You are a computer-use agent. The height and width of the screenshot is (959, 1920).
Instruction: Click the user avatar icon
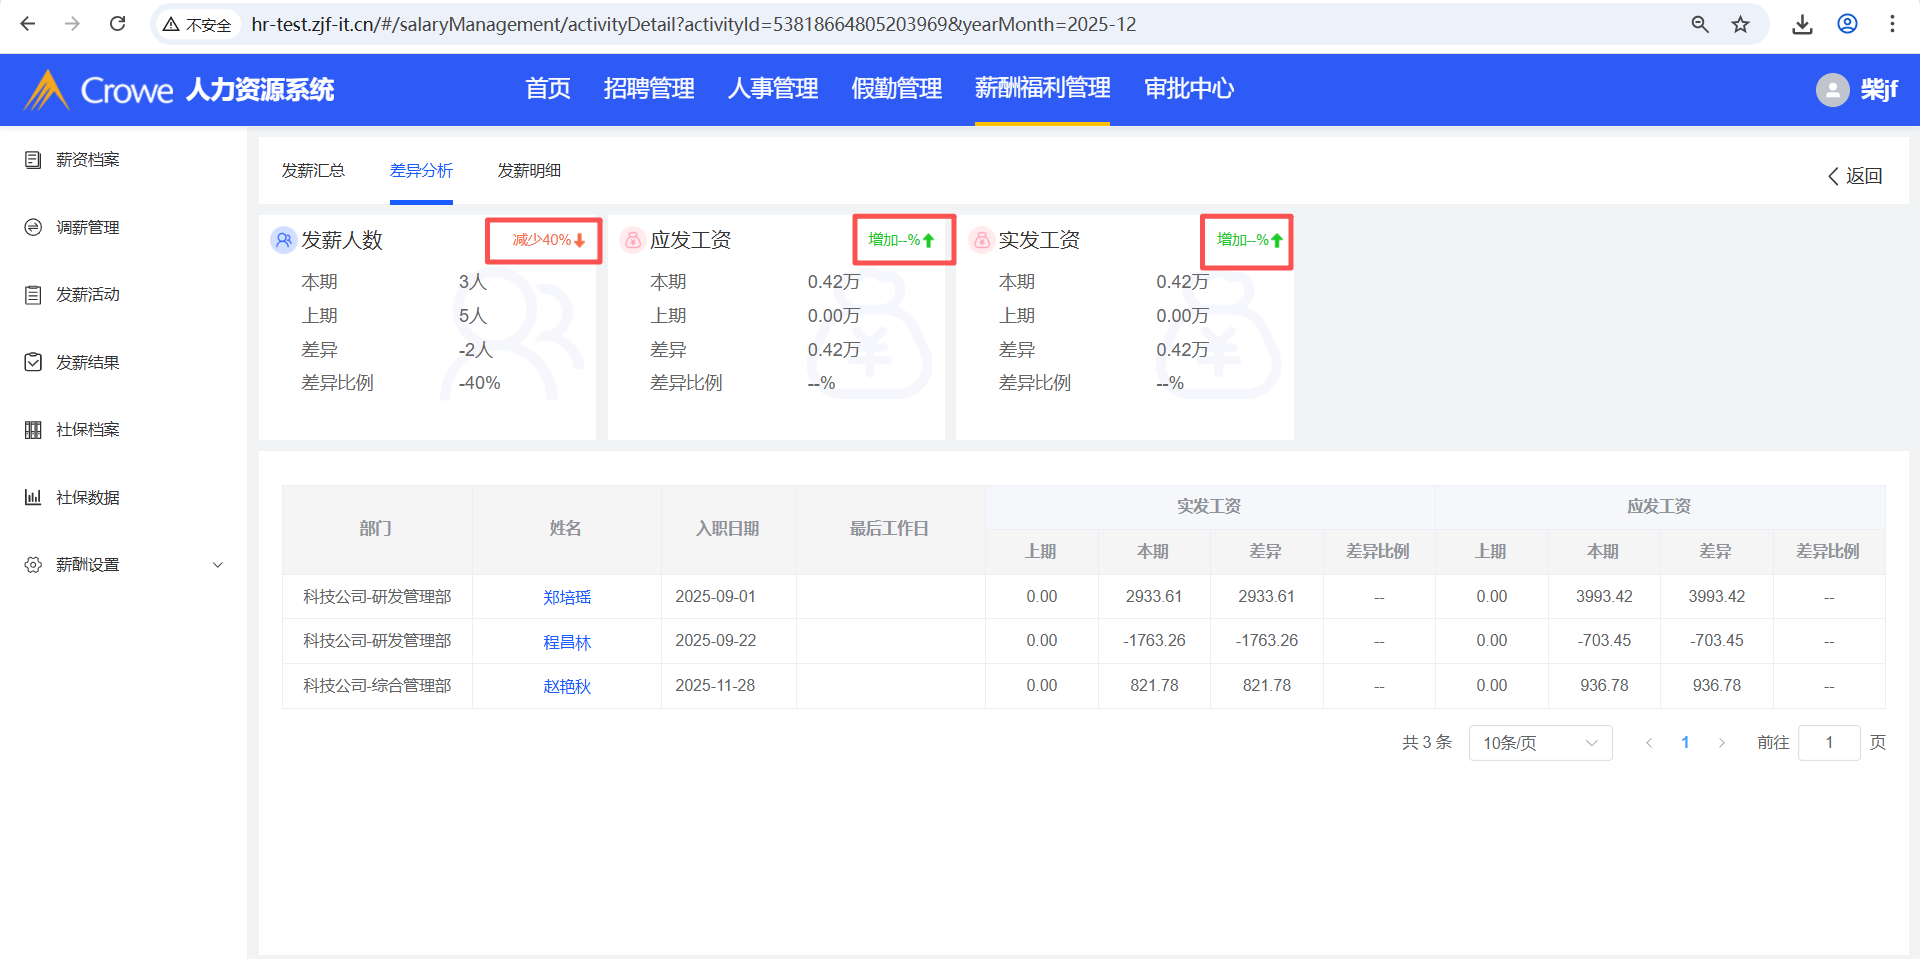(1832, 90)
